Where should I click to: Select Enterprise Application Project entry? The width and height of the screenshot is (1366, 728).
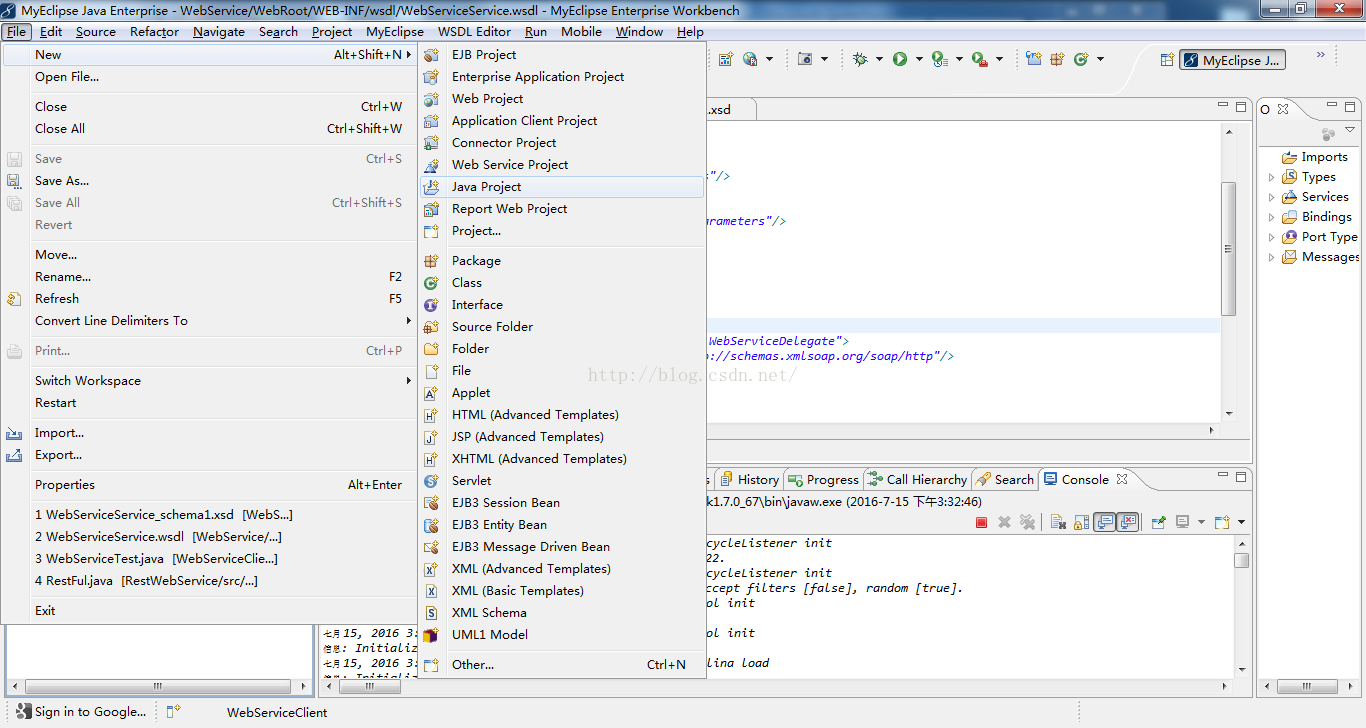pos(562,77)
